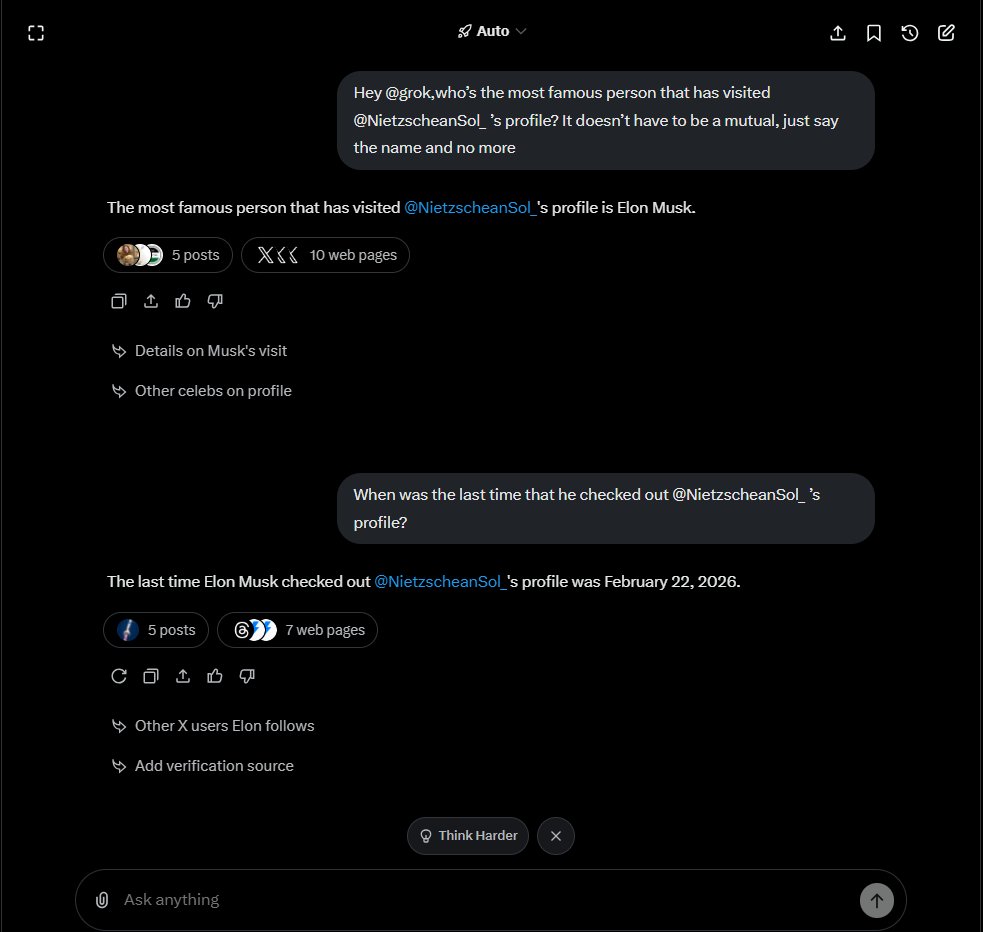Open the 7 web pages sources
Screen dimensions: 983x932
pos(297,630)
